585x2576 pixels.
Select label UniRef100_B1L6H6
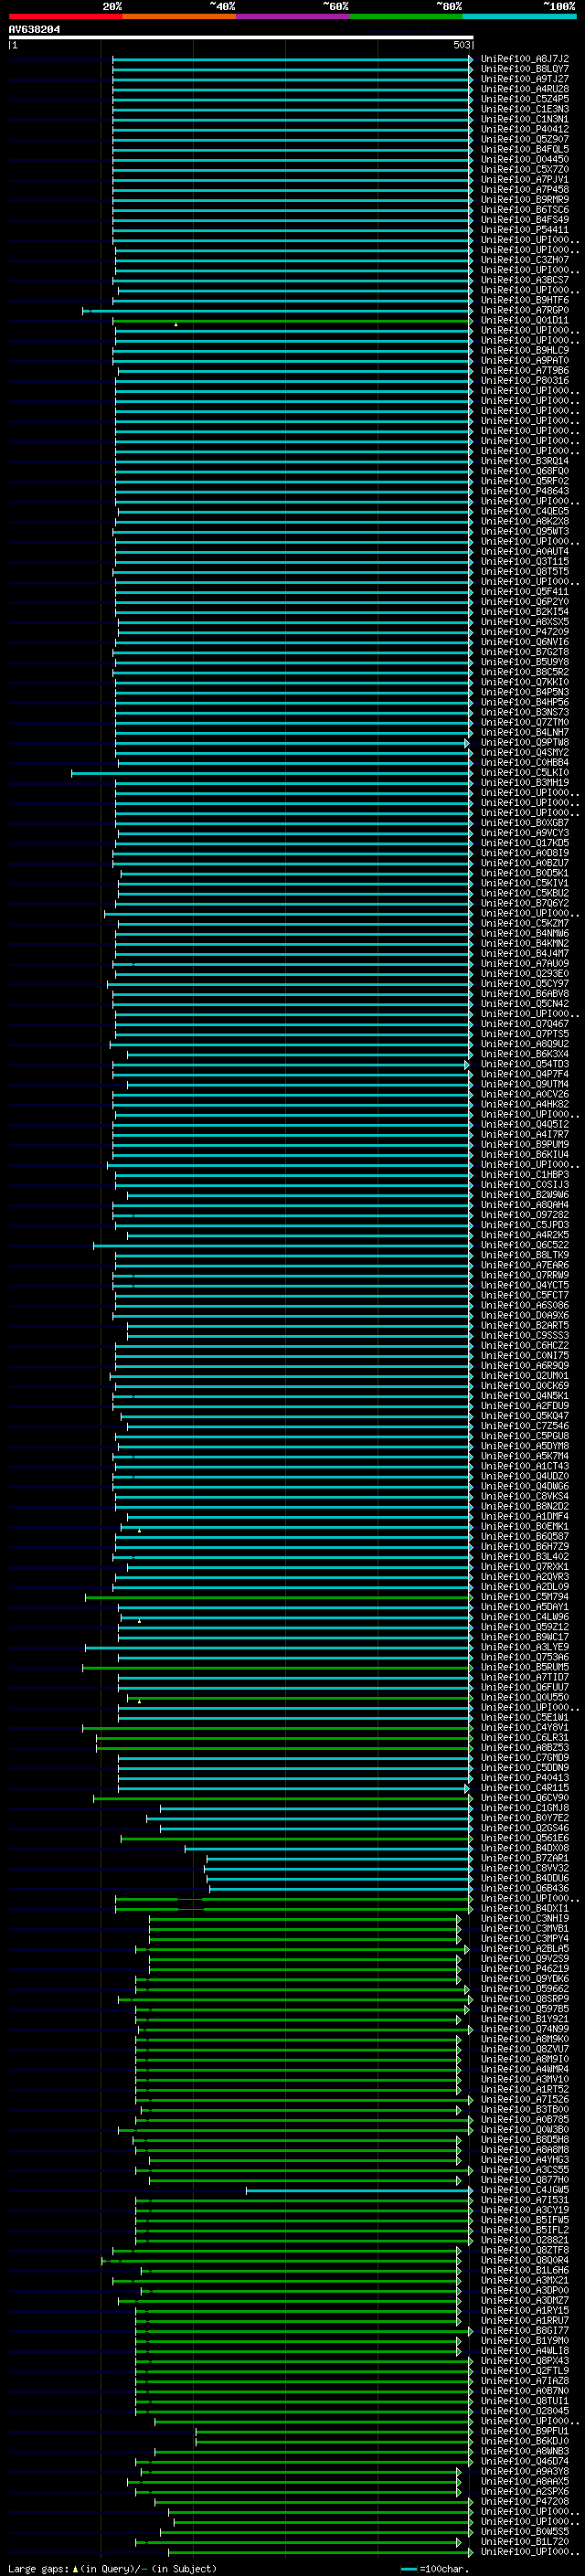pos(525,2271)
